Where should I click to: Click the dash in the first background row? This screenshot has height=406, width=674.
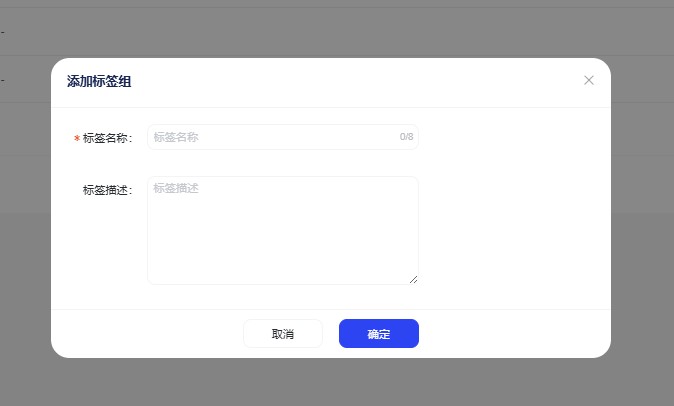tap(3, 32)
